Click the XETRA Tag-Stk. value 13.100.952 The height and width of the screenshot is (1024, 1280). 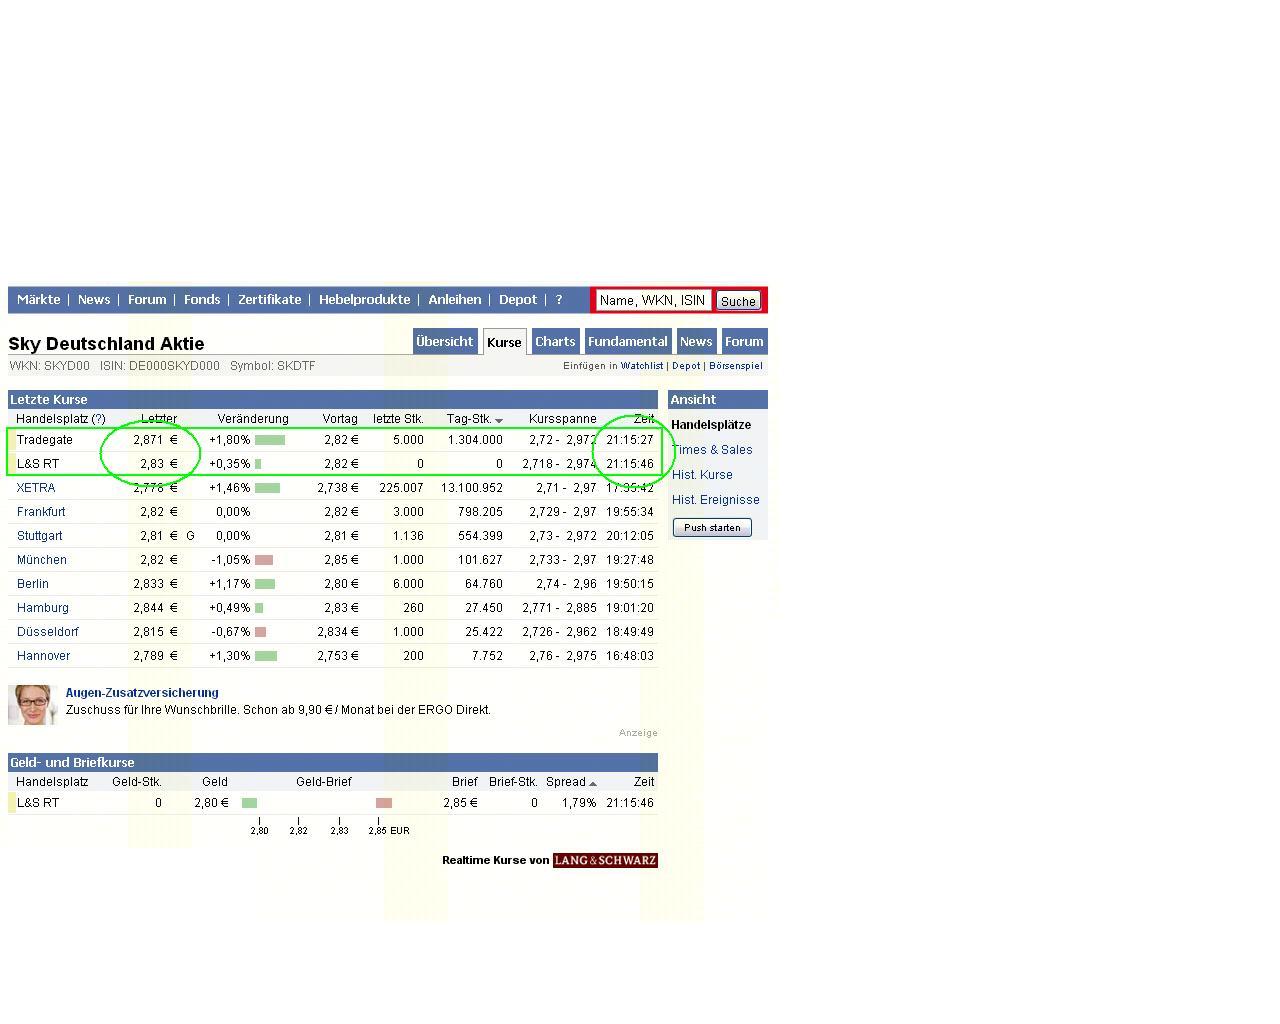(472, 488)
